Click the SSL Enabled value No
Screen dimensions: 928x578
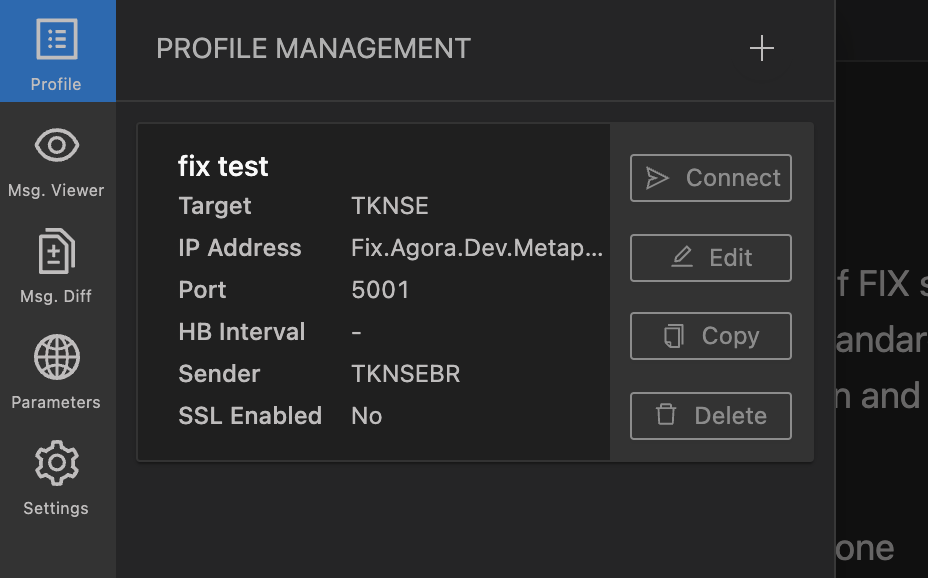(x=366, y=416)
